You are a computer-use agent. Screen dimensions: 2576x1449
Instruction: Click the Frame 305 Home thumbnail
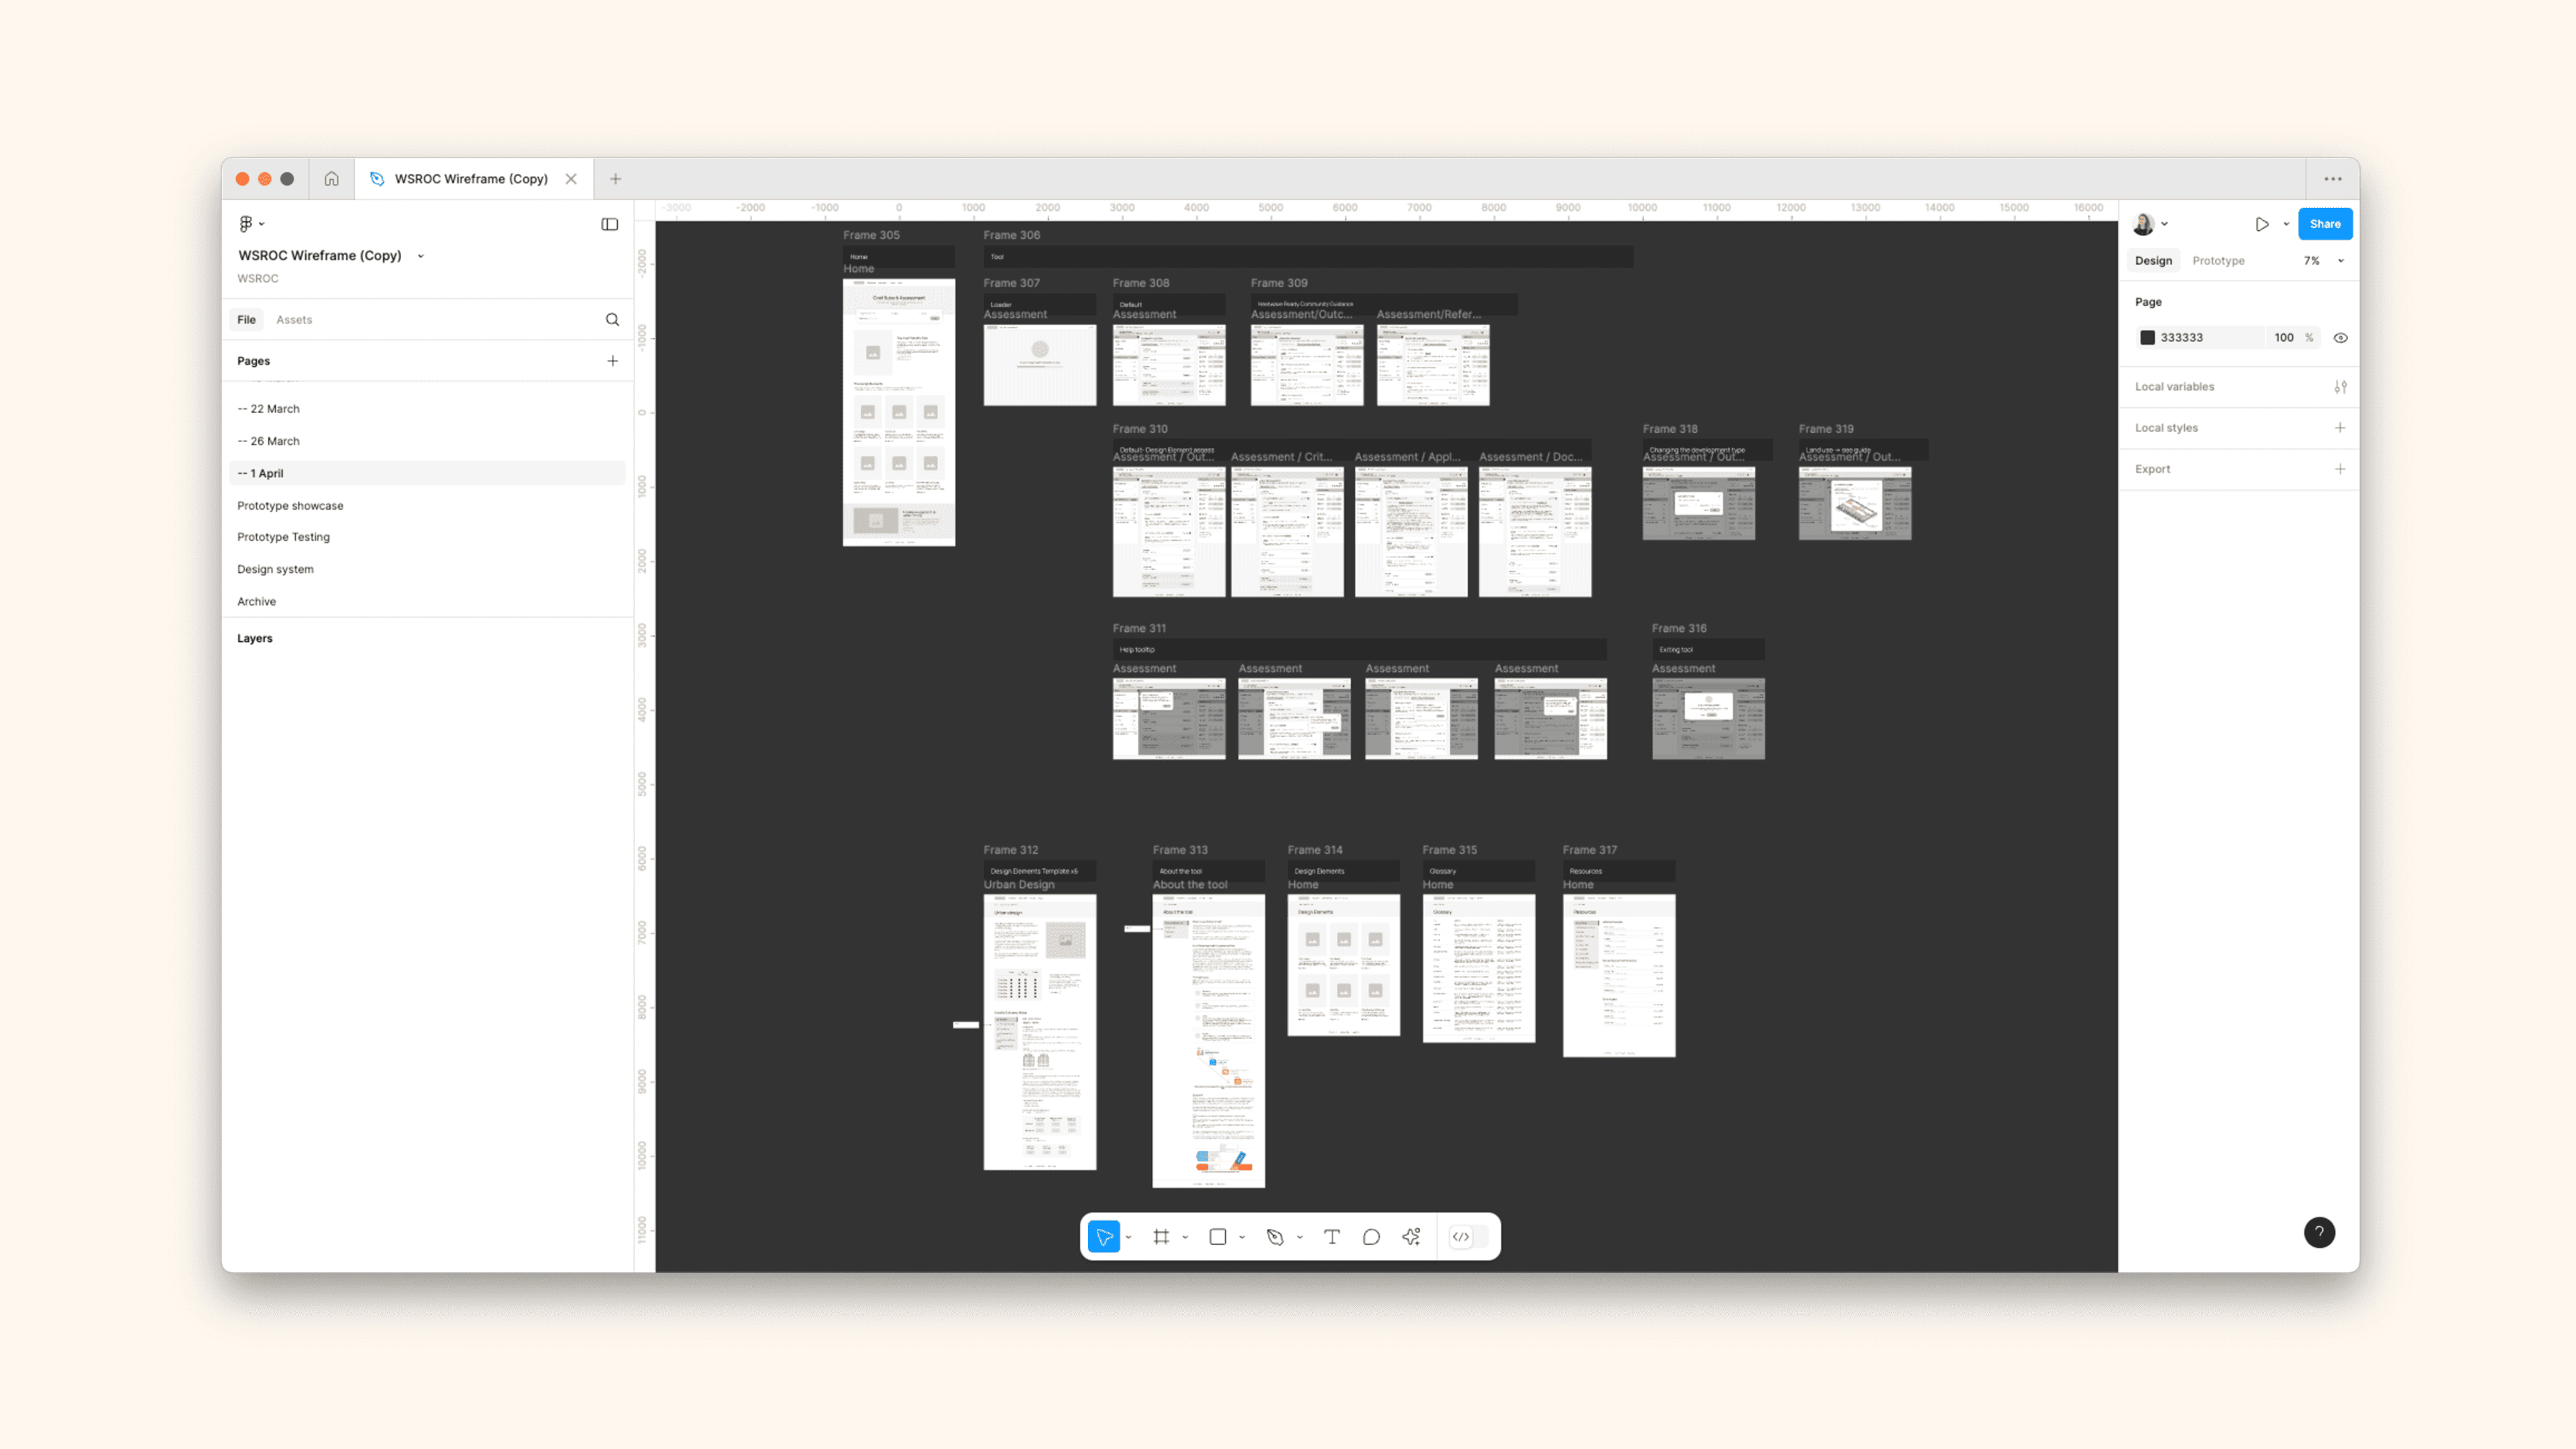[x=898, y=412]
